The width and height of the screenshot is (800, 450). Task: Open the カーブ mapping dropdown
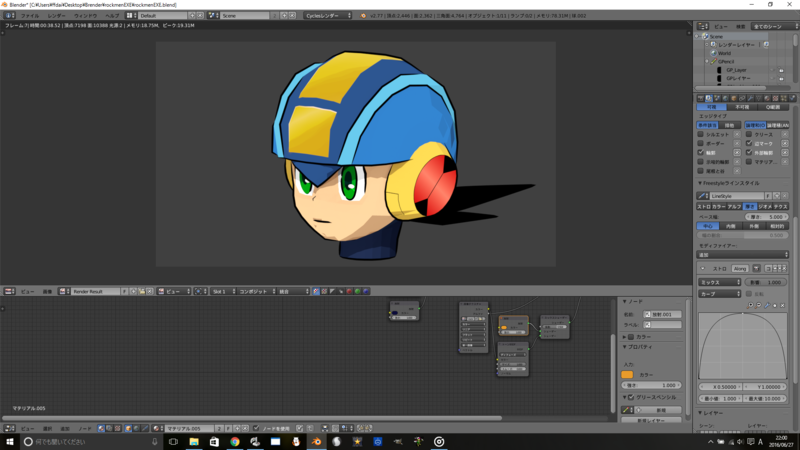click(x=719, y=294)
